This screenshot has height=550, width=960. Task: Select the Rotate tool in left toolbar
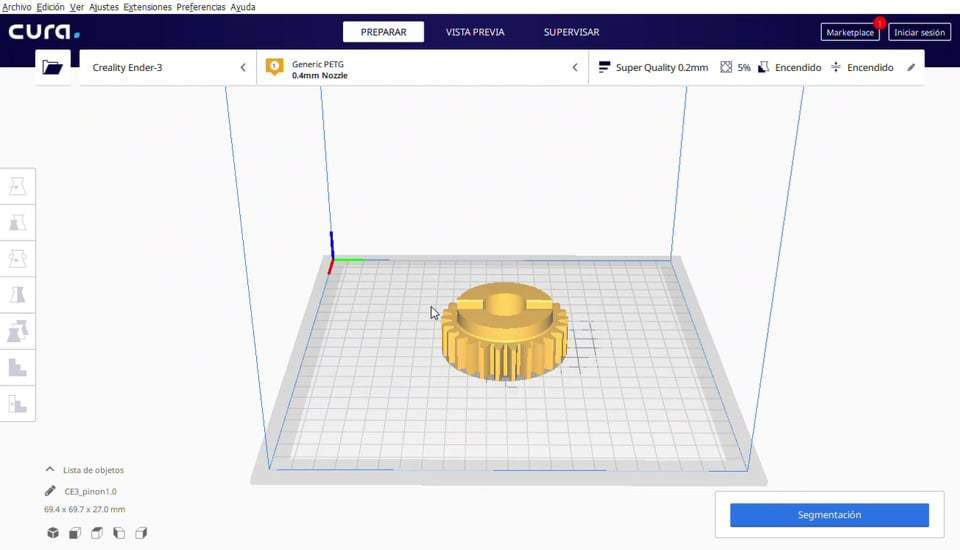18,258
